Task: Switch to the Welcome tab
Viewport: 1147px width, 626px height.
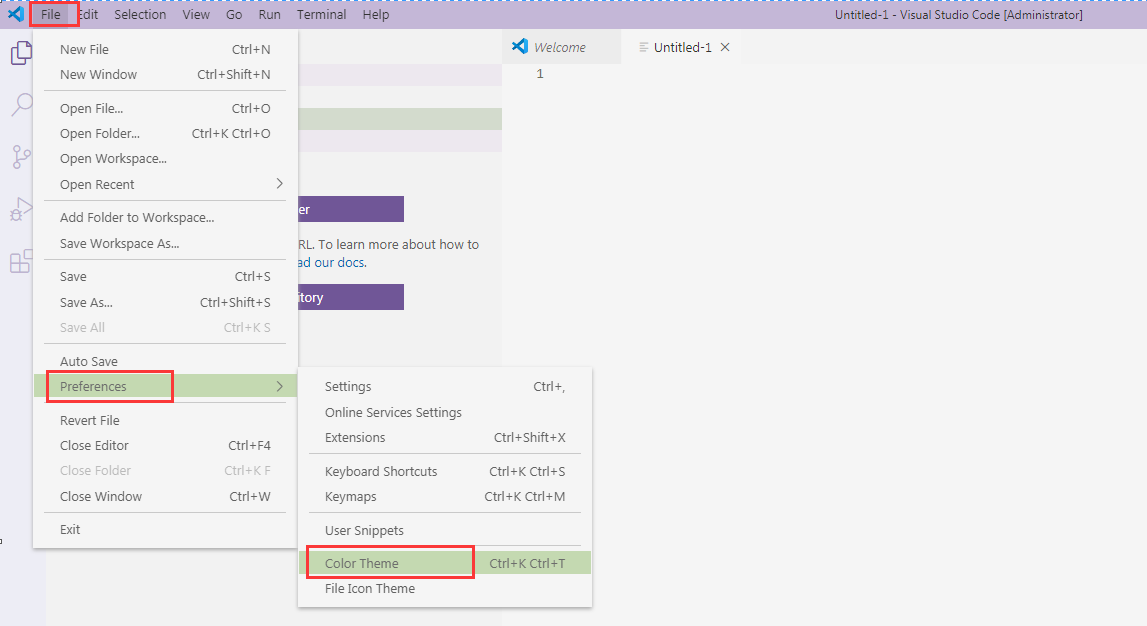Action: [x=561, y=47]
